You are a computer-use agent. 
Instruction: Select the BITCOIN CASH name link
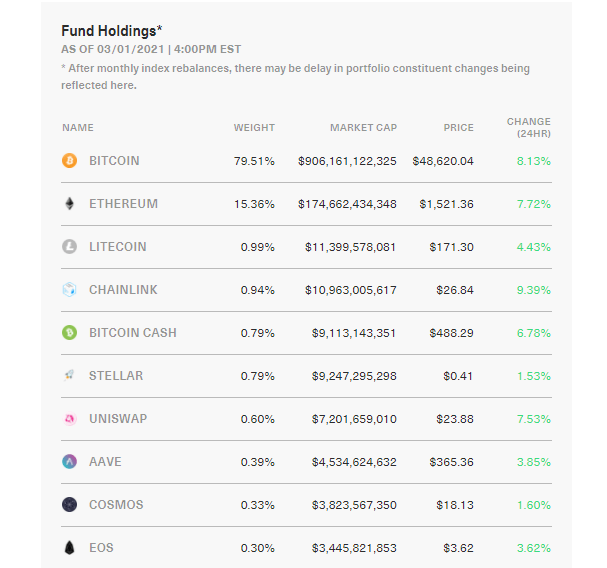point(133,333)
